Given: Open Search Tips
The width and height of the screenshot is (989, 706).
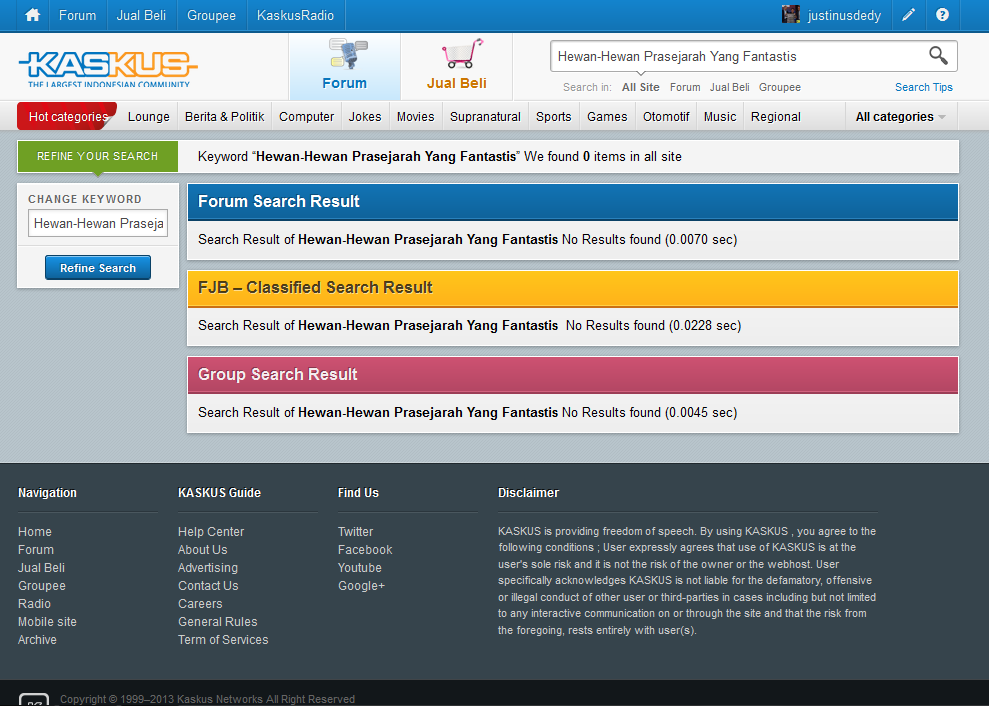Looking at the screenshot, I should (923, 87).
